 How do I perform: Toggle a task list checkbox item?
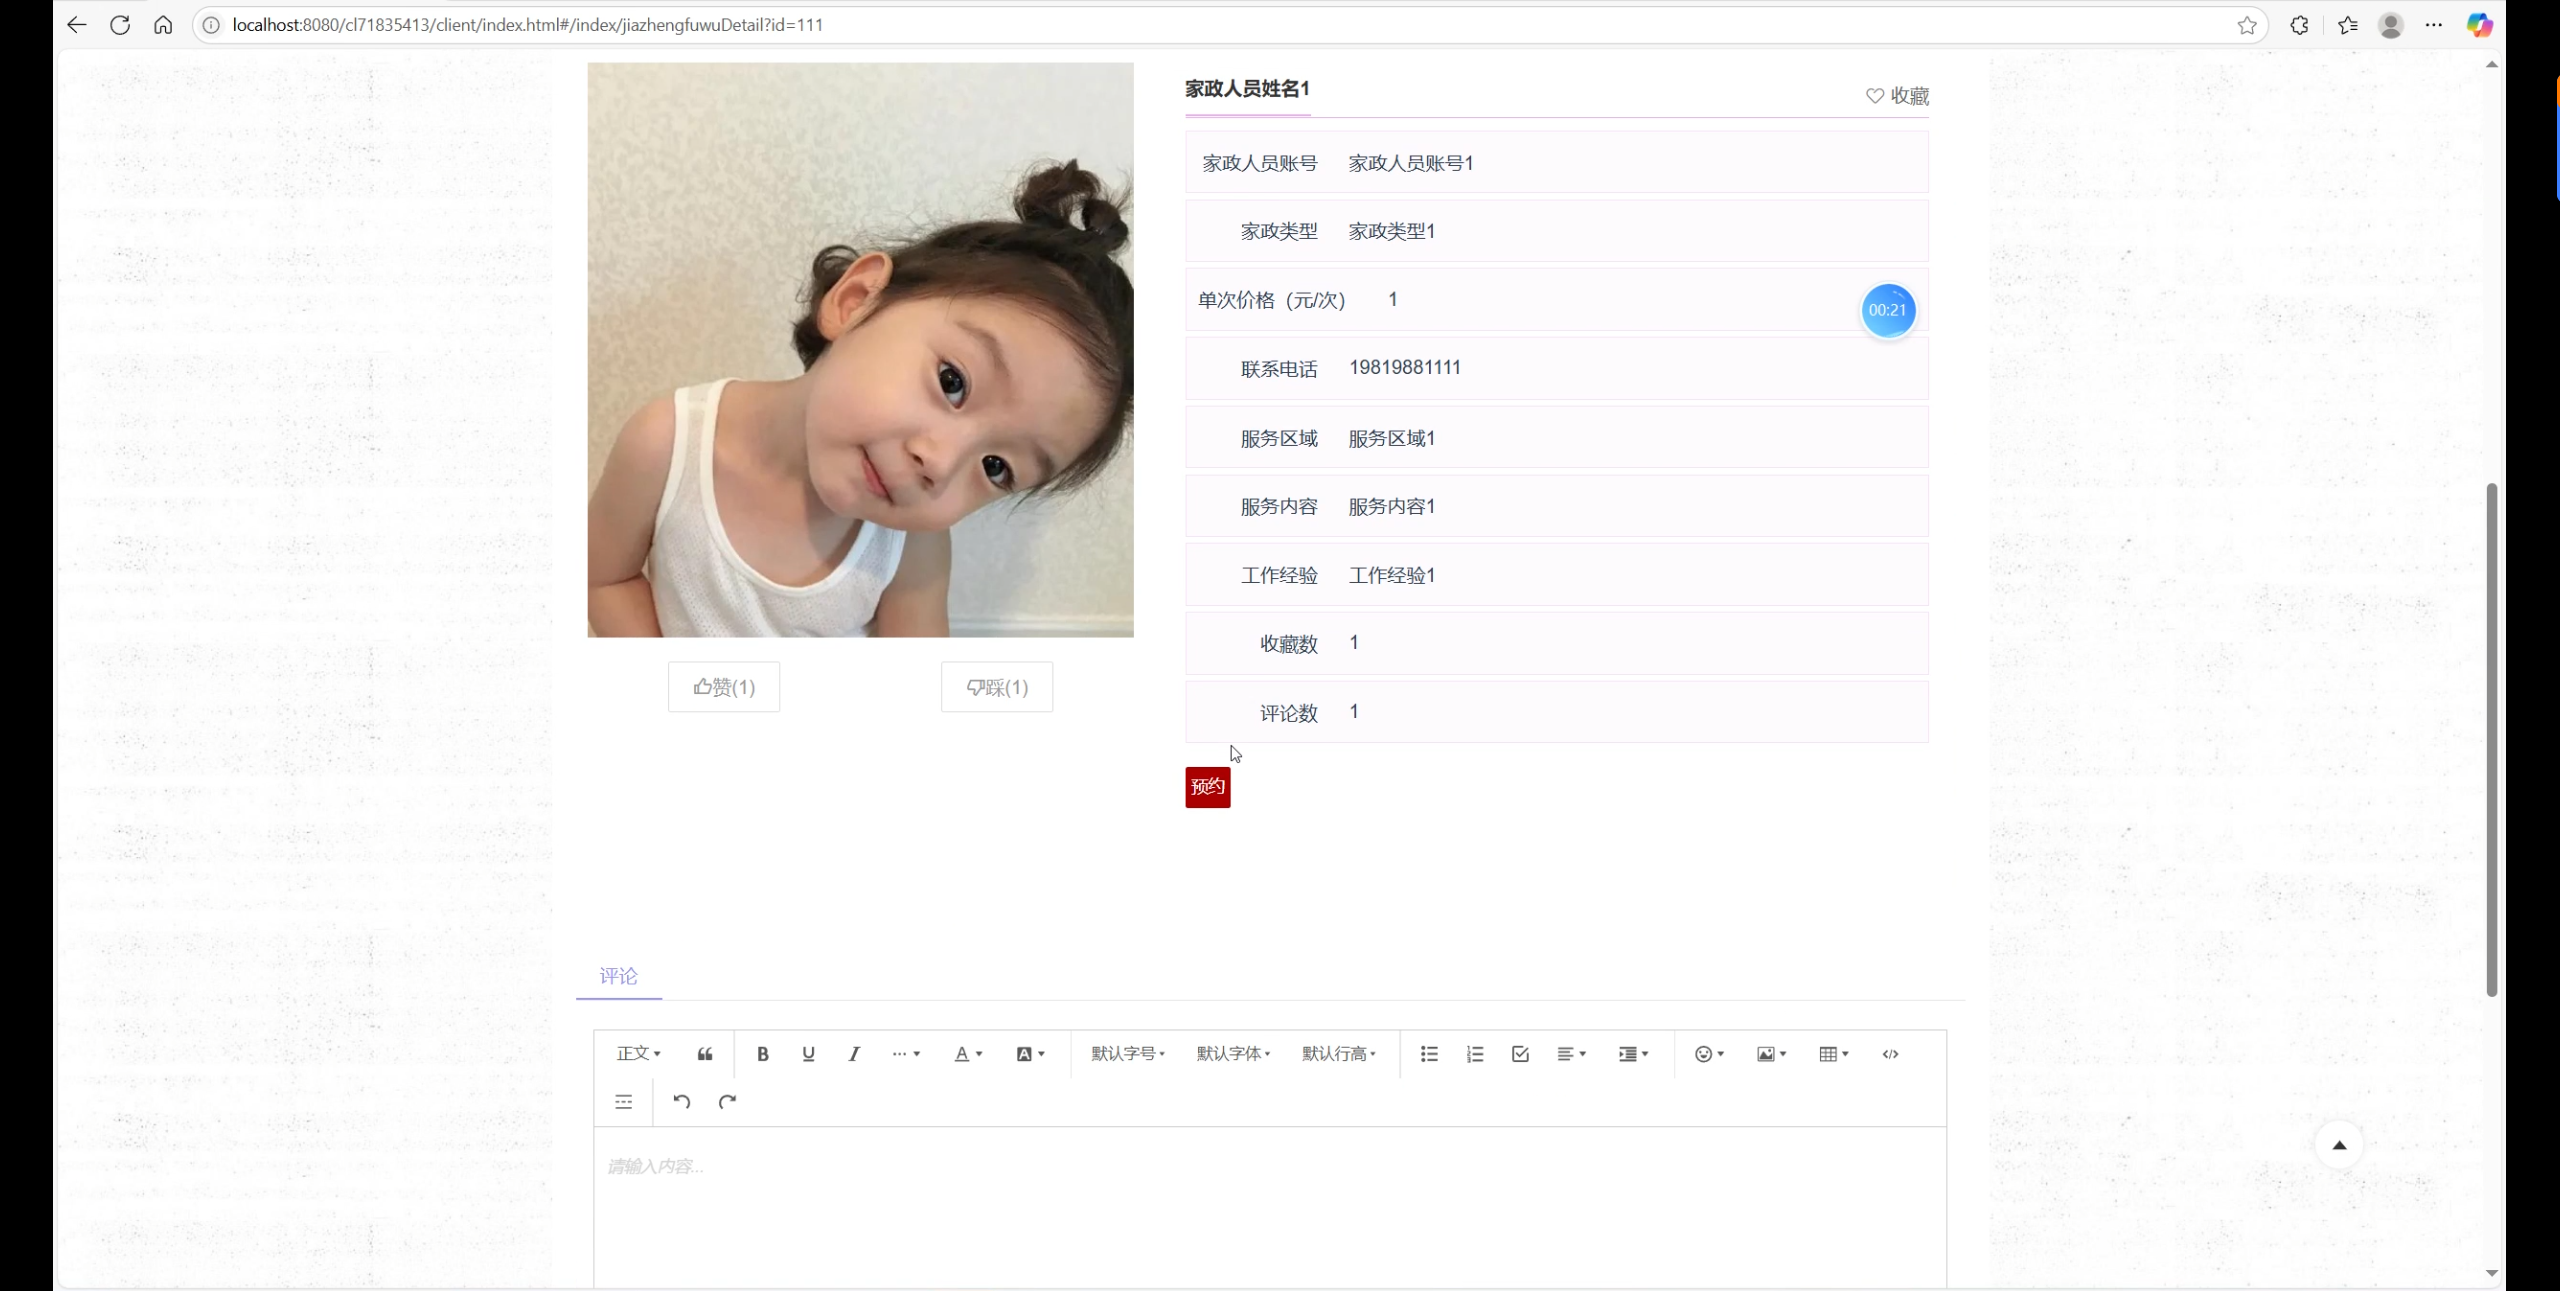coord(1518,1054)
